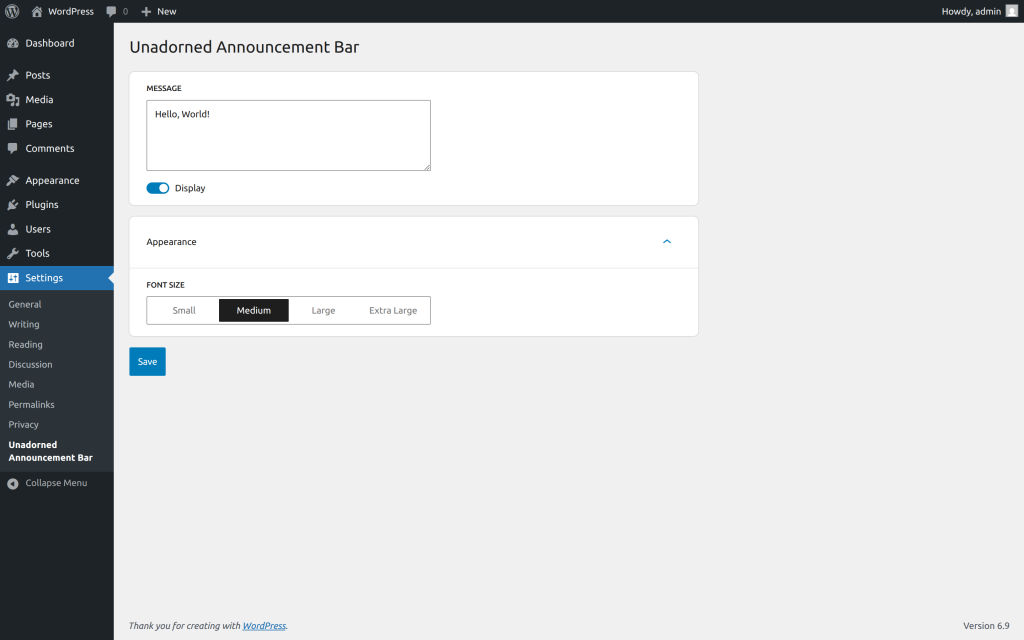The height and width of the screenshot is (640, 1024).
Task: Open the Permalinks settings submenu item
Action: pos(31,405)
